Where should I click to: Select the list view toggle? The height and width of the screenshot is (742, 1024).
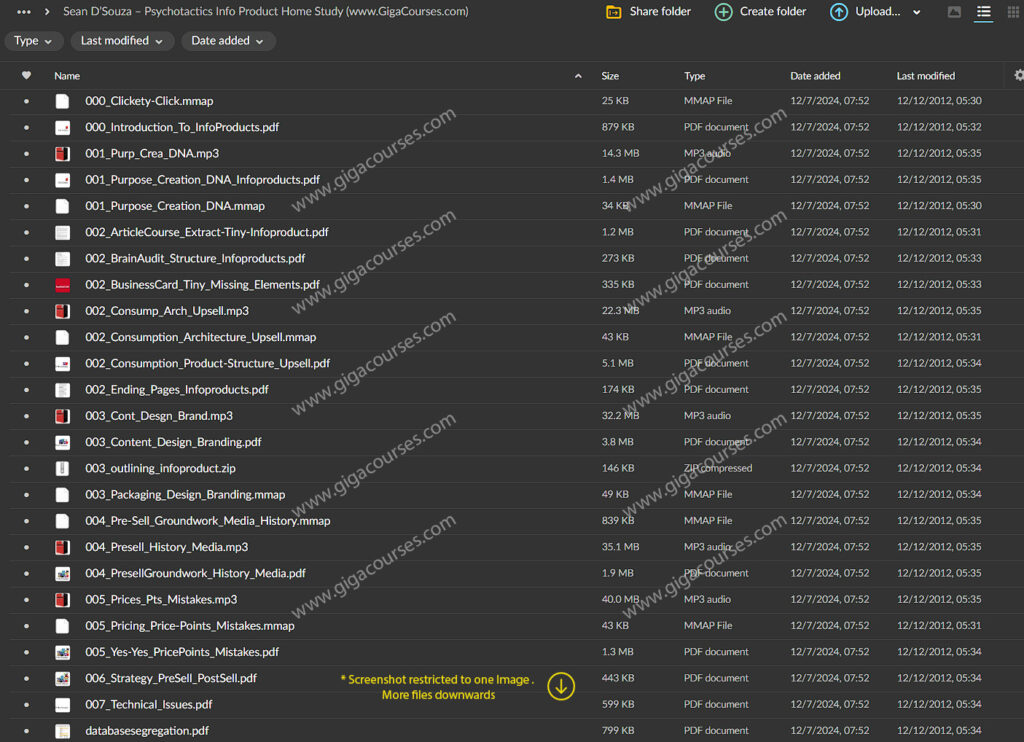tap(984, 12)
